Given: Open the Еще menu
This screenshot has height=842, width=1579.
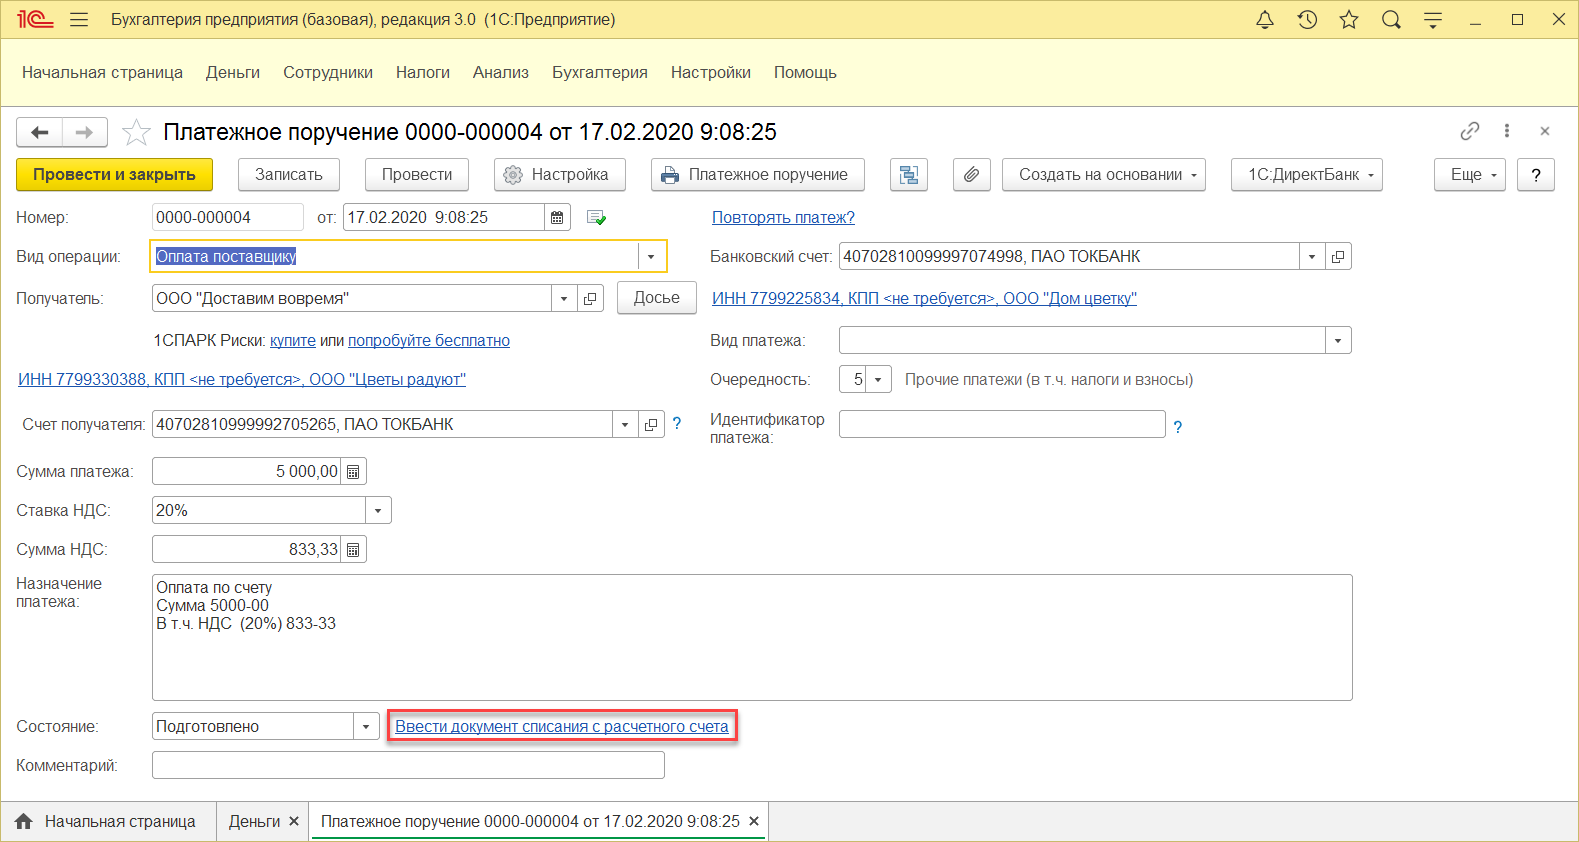Looking at the screenshot, I should point(1470,175).
